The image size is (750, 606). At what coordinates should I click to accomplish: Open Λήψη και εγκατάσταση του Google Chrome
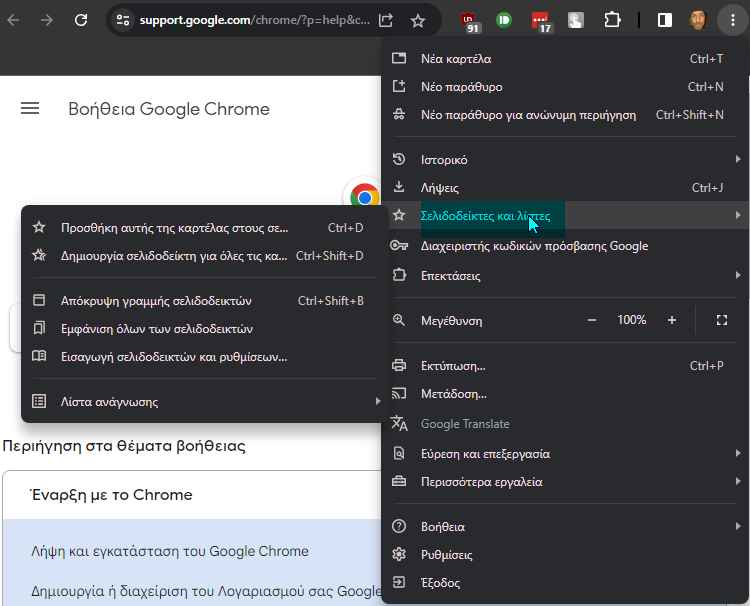170,551
